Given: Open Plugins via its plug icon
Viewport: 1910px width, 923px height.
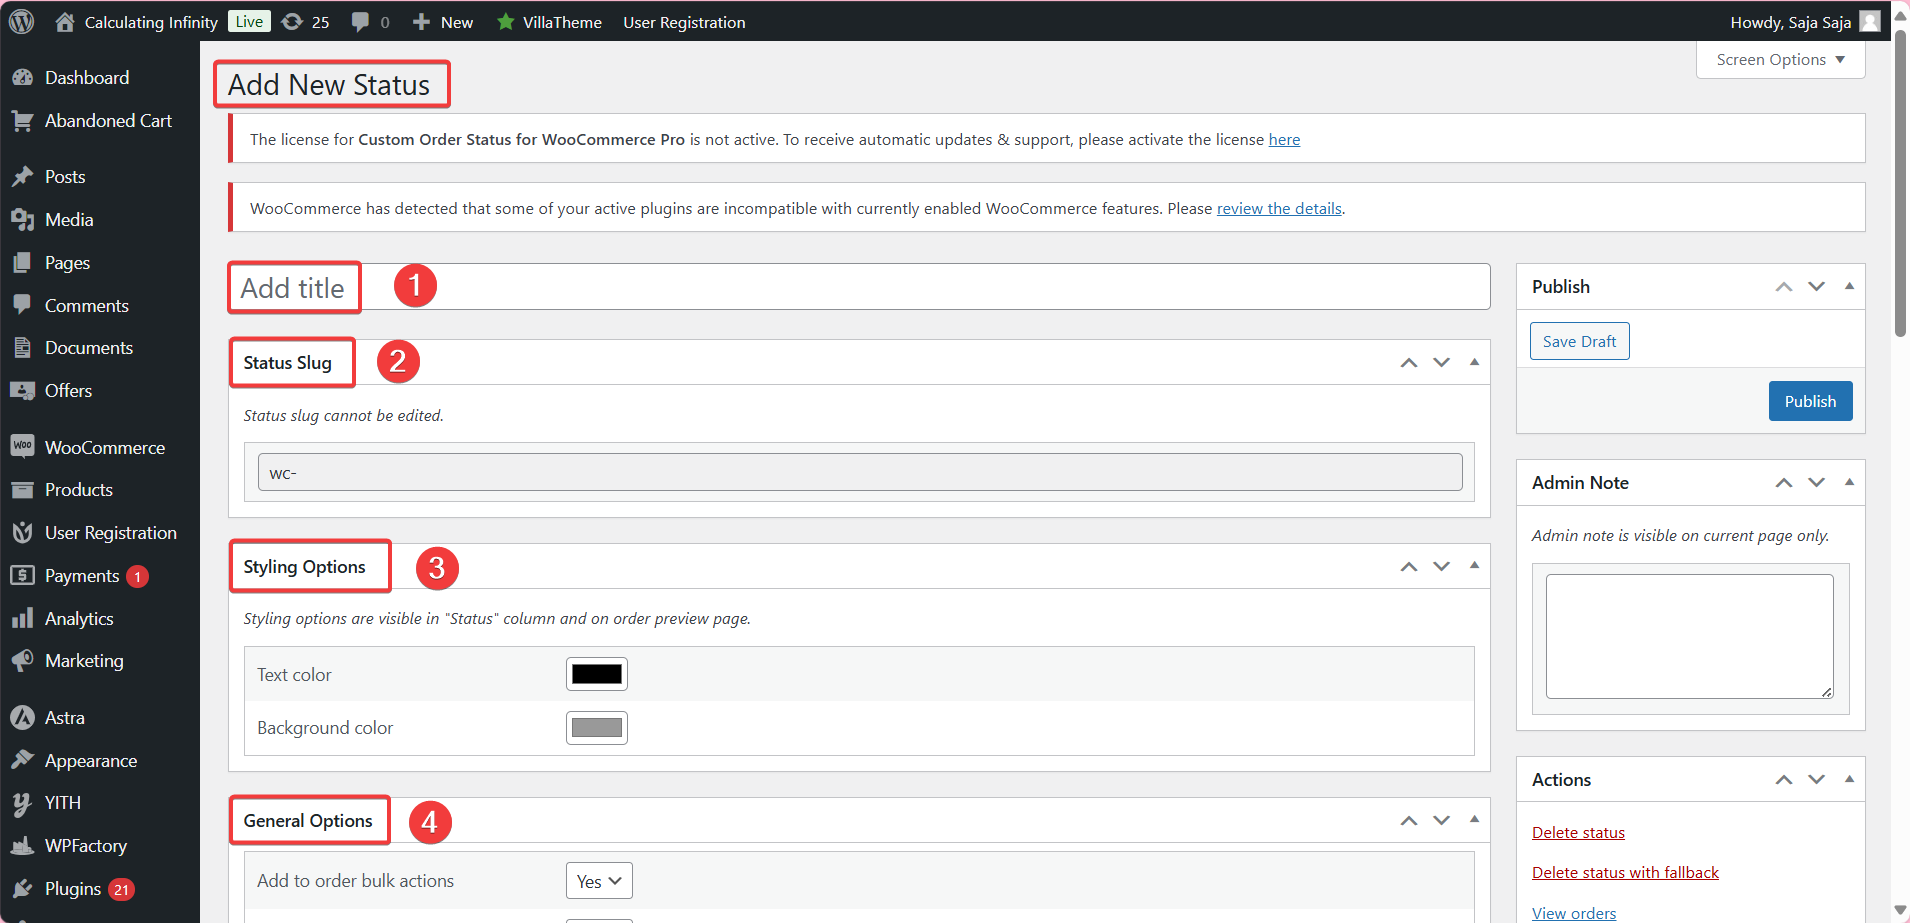Looking at the screenshot, I should (x=23, y=888).
